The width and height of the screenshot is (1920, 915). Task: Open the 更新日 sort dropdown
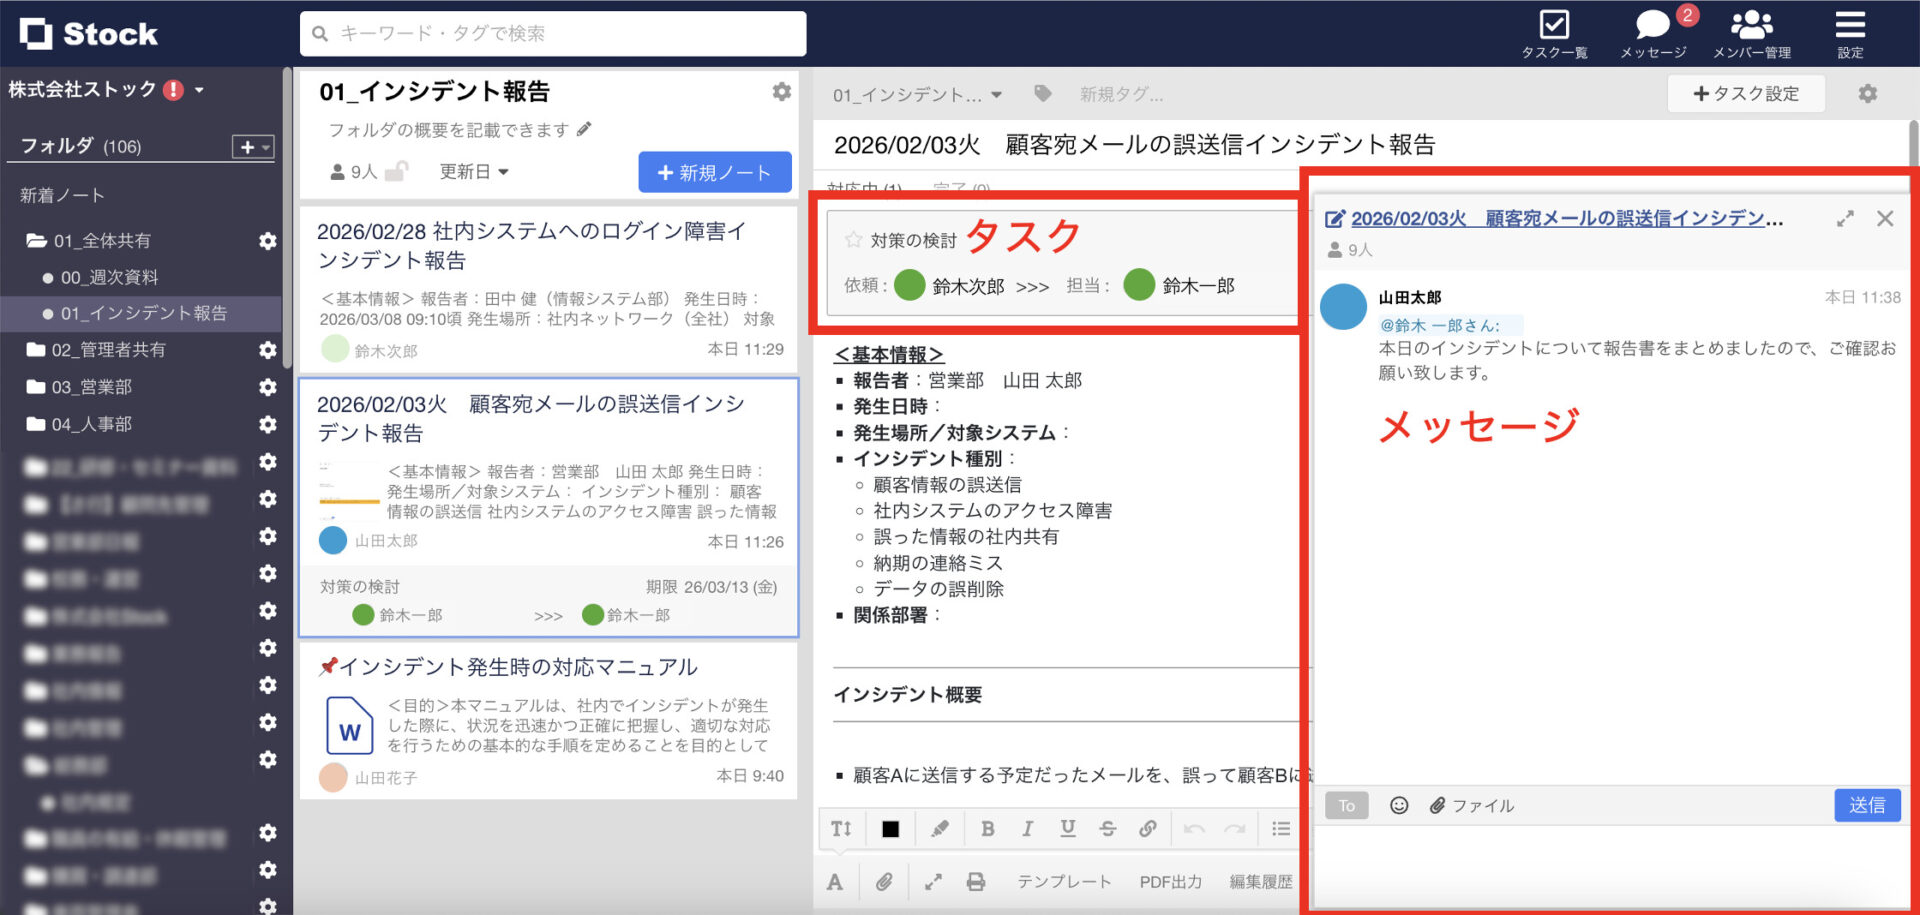click(x=473, y=171)
